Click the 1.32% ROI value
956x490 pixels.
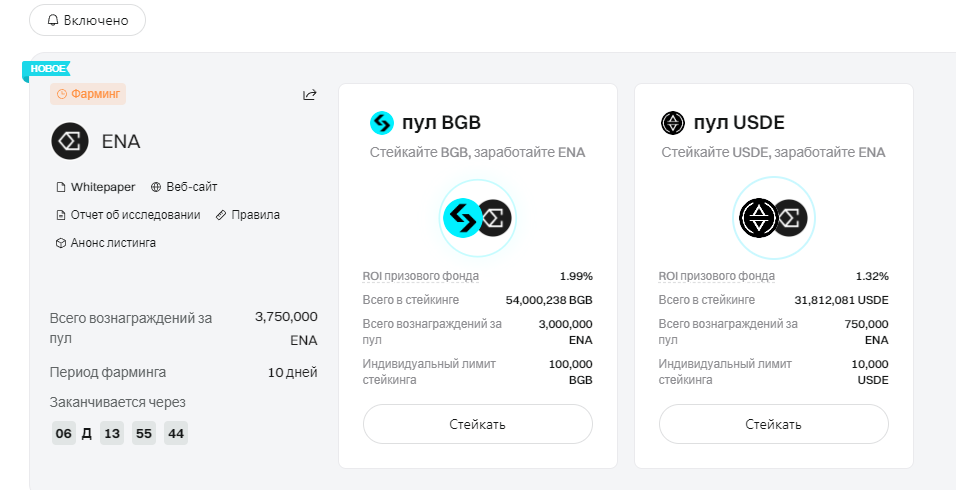click(872, 276)
